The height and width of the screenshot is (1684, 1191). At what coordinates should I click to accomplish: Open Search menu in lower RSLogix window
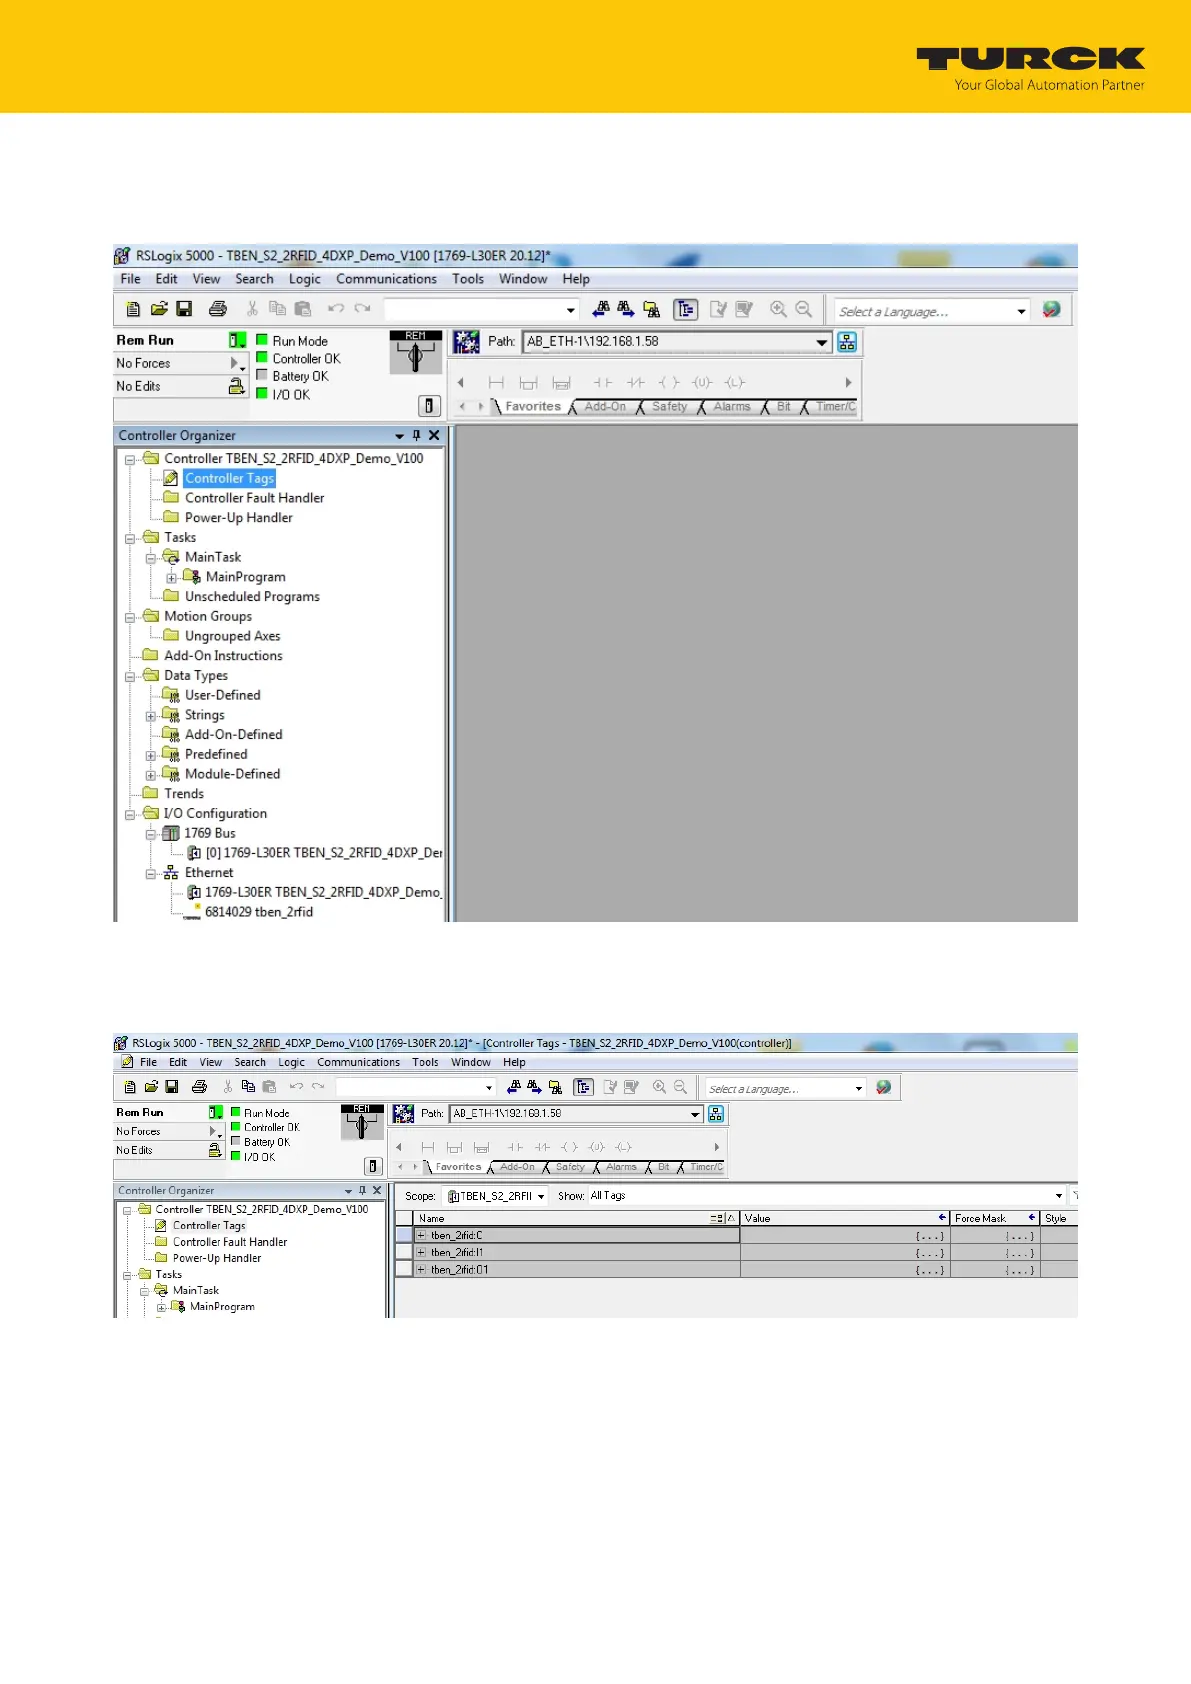pyautogui.click(x=250, y=1062)
